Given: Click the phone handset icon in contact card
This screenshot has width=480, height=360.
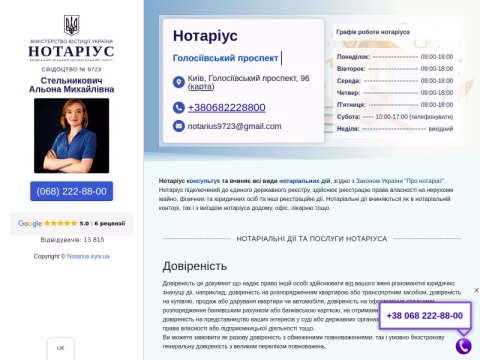Looking at the screenshot, I should click(179, 107).
